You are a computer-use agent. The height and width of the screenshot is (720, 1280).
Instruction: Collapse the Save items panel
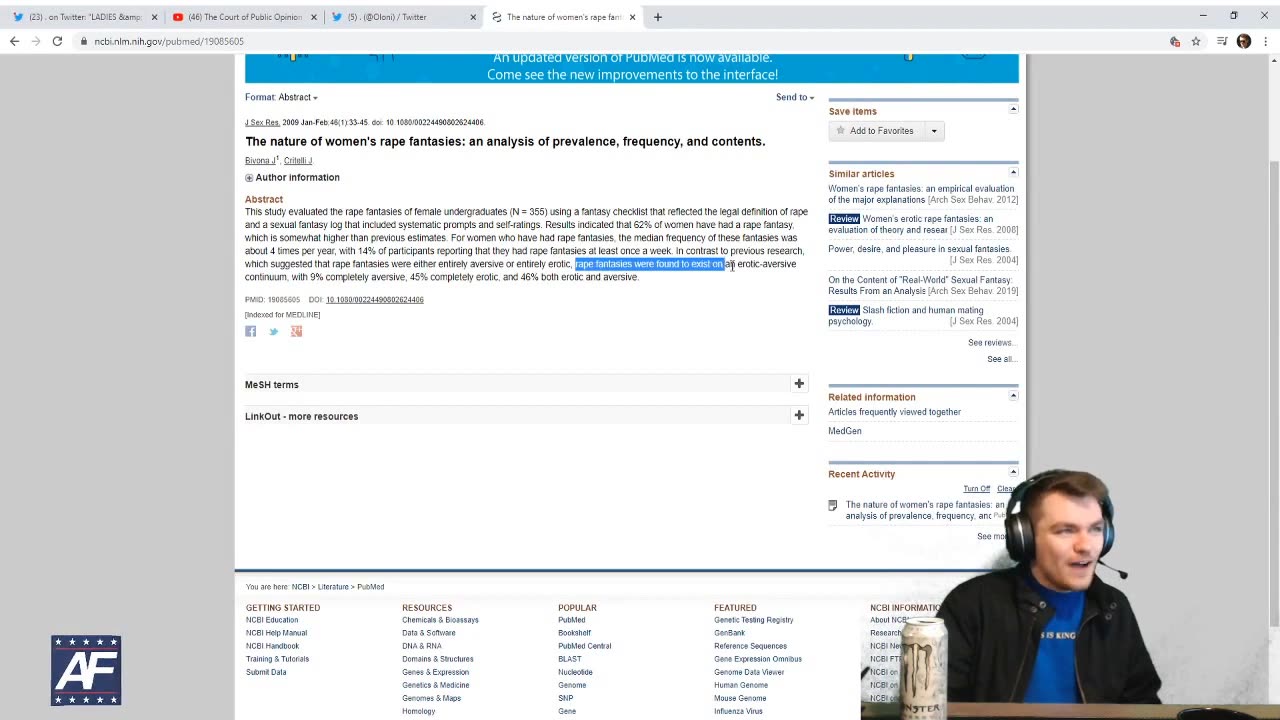1013,109
